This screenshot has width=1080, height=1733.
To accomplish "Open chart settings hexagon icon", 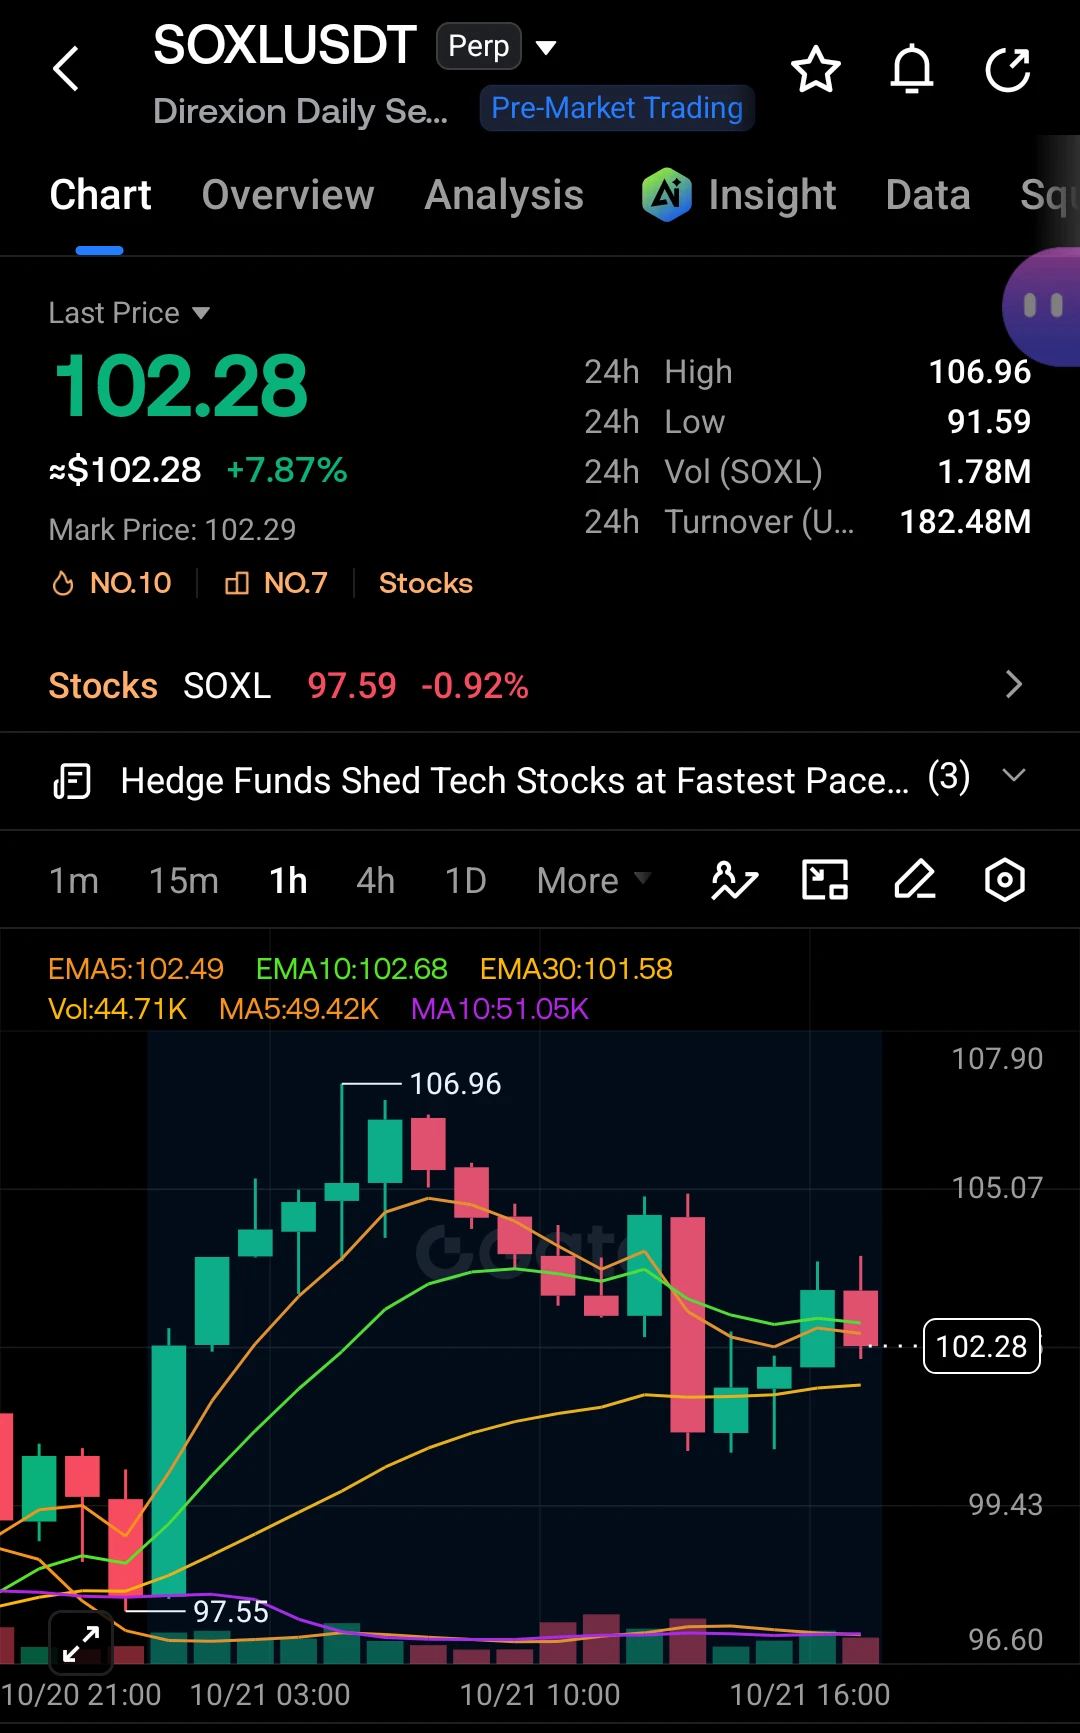I will (x=1004, y=880).
